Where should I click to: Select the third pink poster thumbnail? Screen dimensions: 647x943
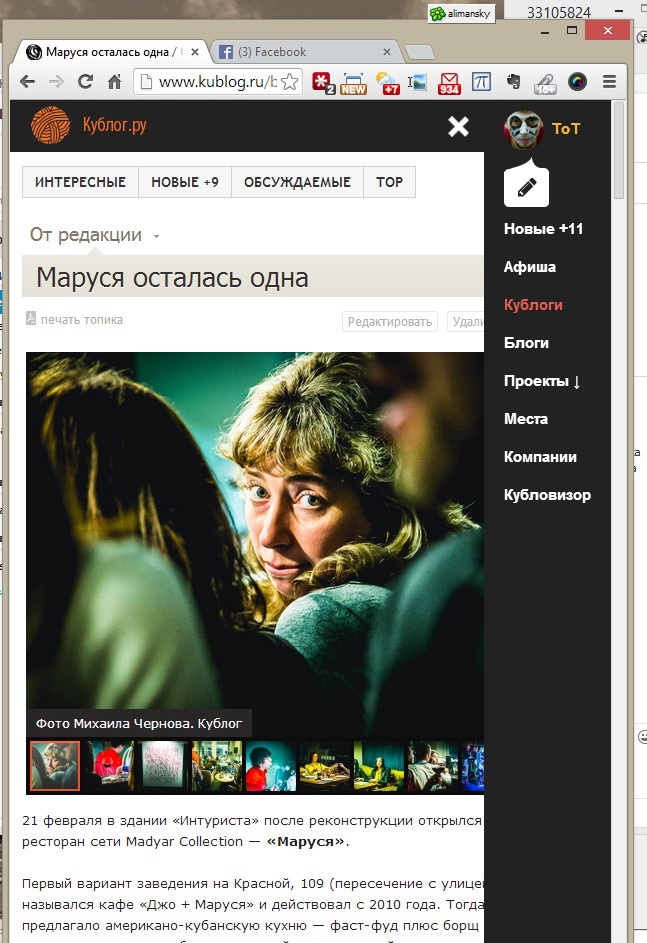point(163,766)
